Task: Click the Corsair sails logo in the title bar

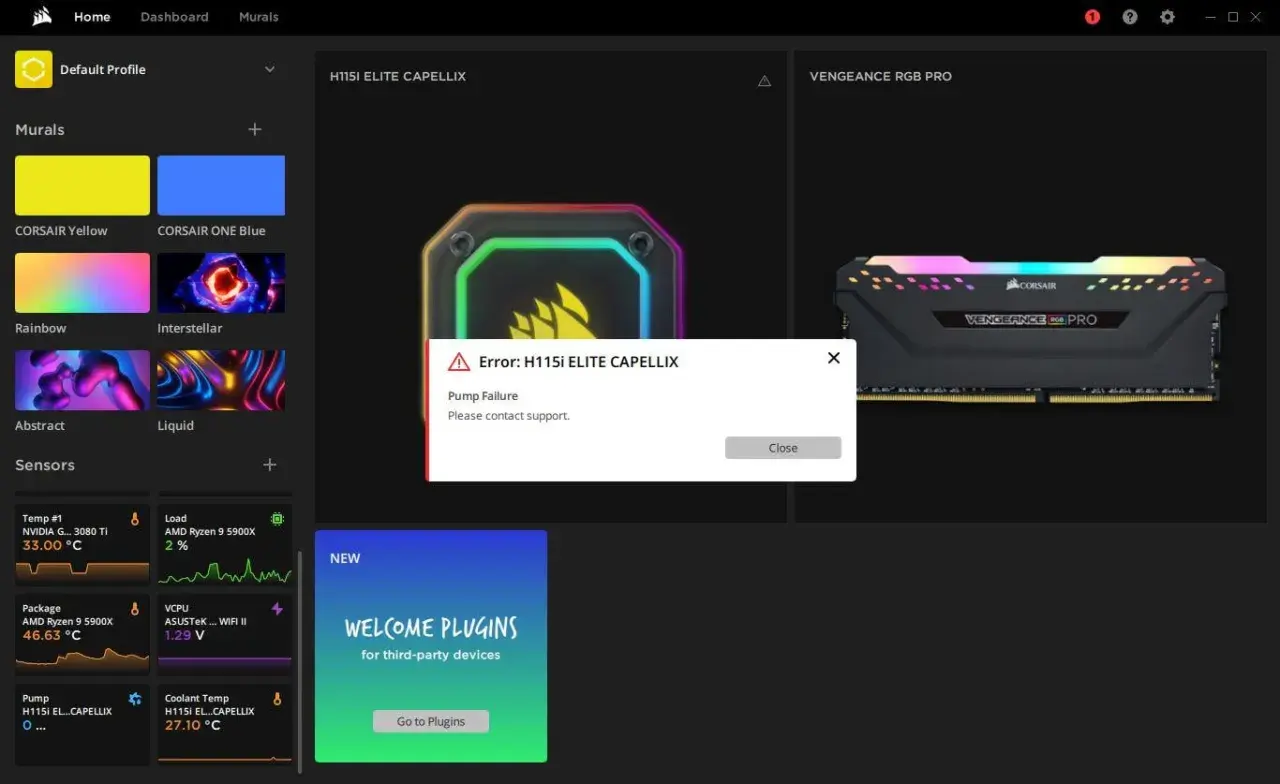Action: pyautogui.click(x=42, y=16)
